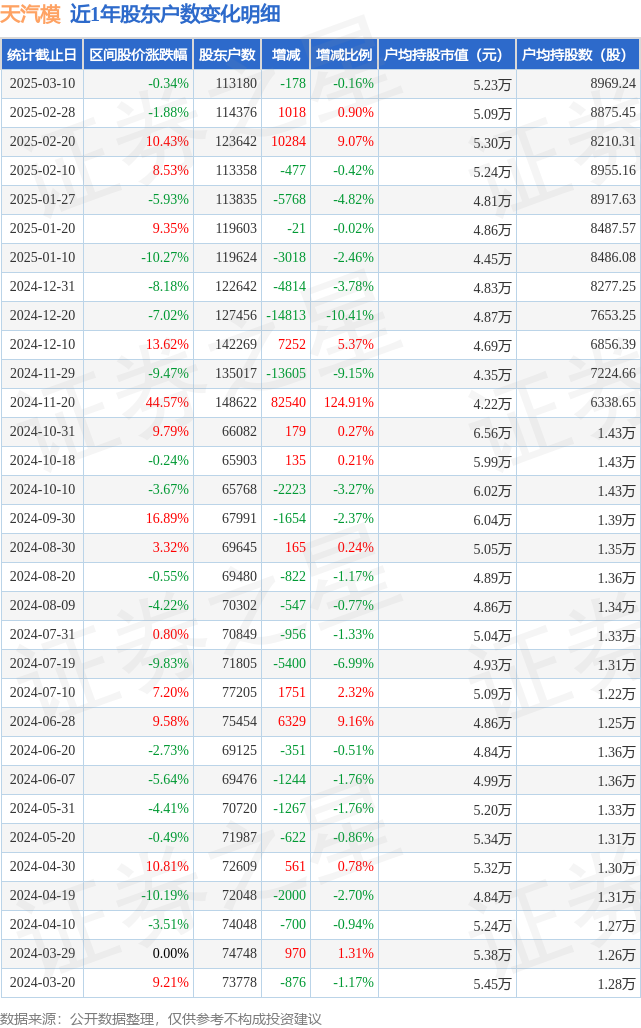
Task: Click the 户均持股市值（元） column header
Action: [448, 54]
